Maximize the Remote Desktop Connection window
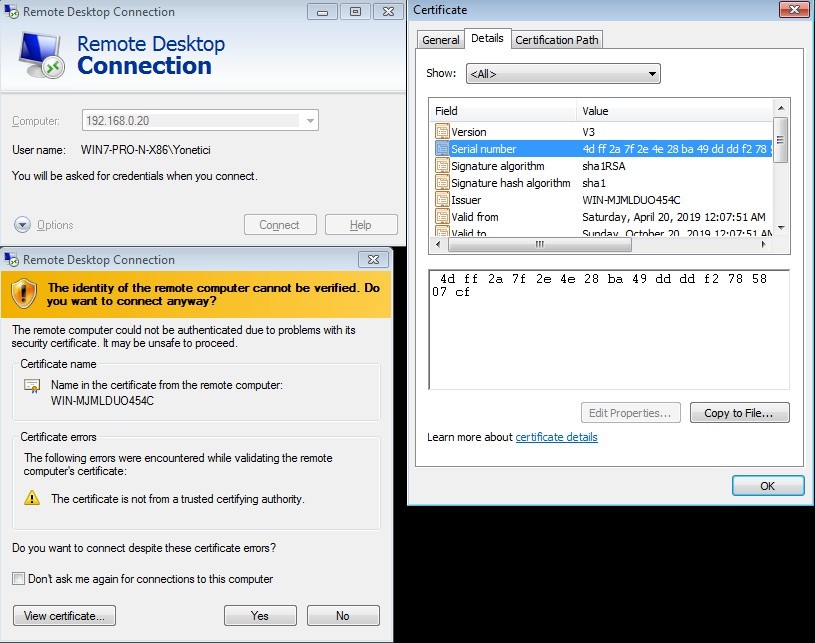Screen dimensions: 815x643 pyautogui.click(x=355, y=11)
